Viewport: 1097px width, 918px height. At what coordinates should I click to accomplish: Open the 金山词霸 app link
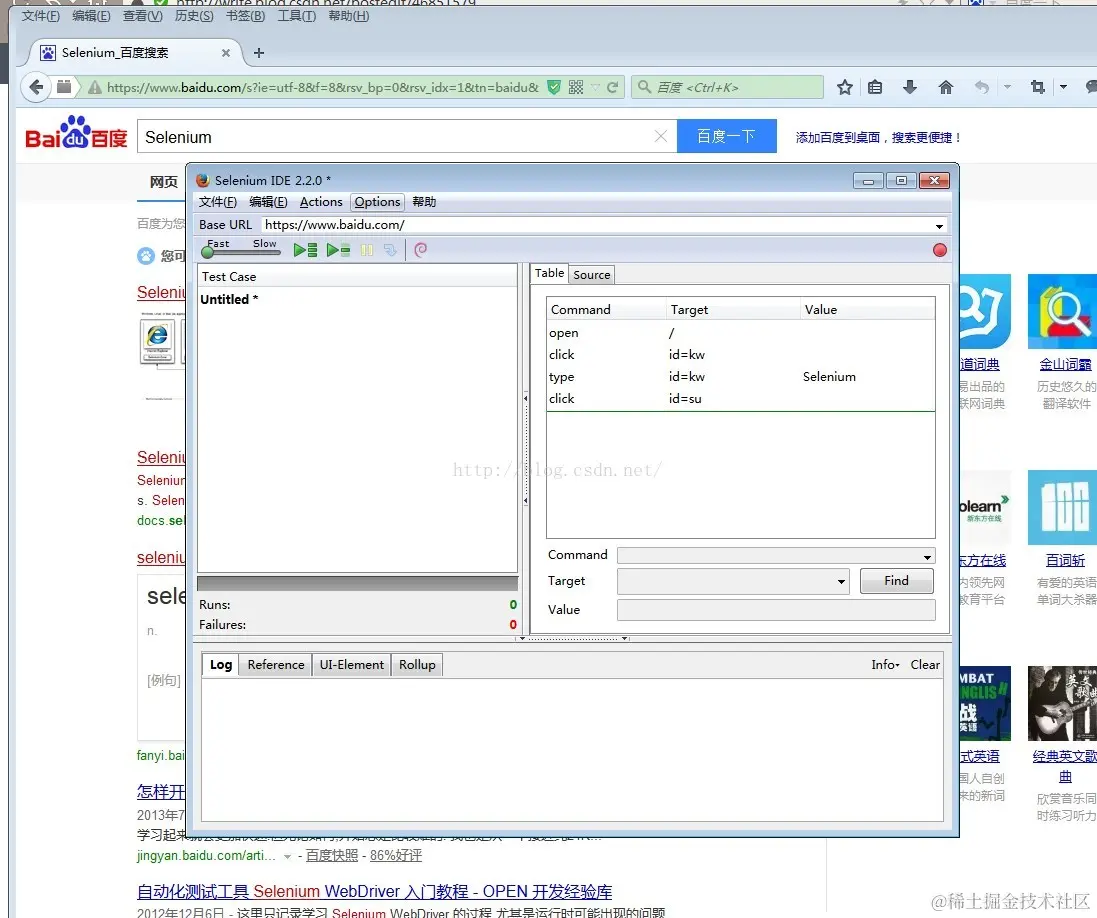[x=1065, y=365]
